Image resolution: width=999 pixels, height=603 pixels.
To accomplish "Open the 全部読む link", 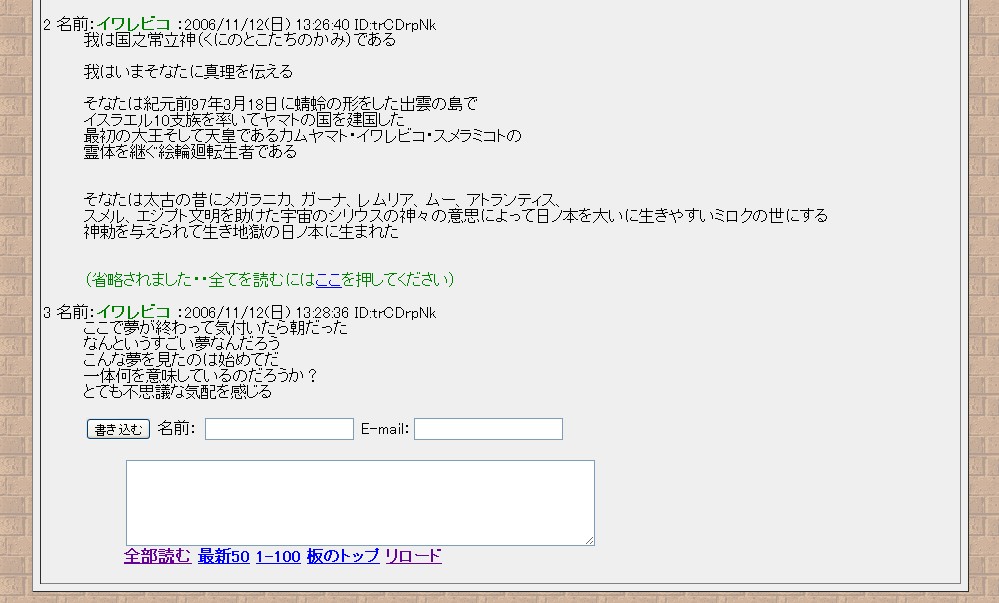I will click(157, 556).
